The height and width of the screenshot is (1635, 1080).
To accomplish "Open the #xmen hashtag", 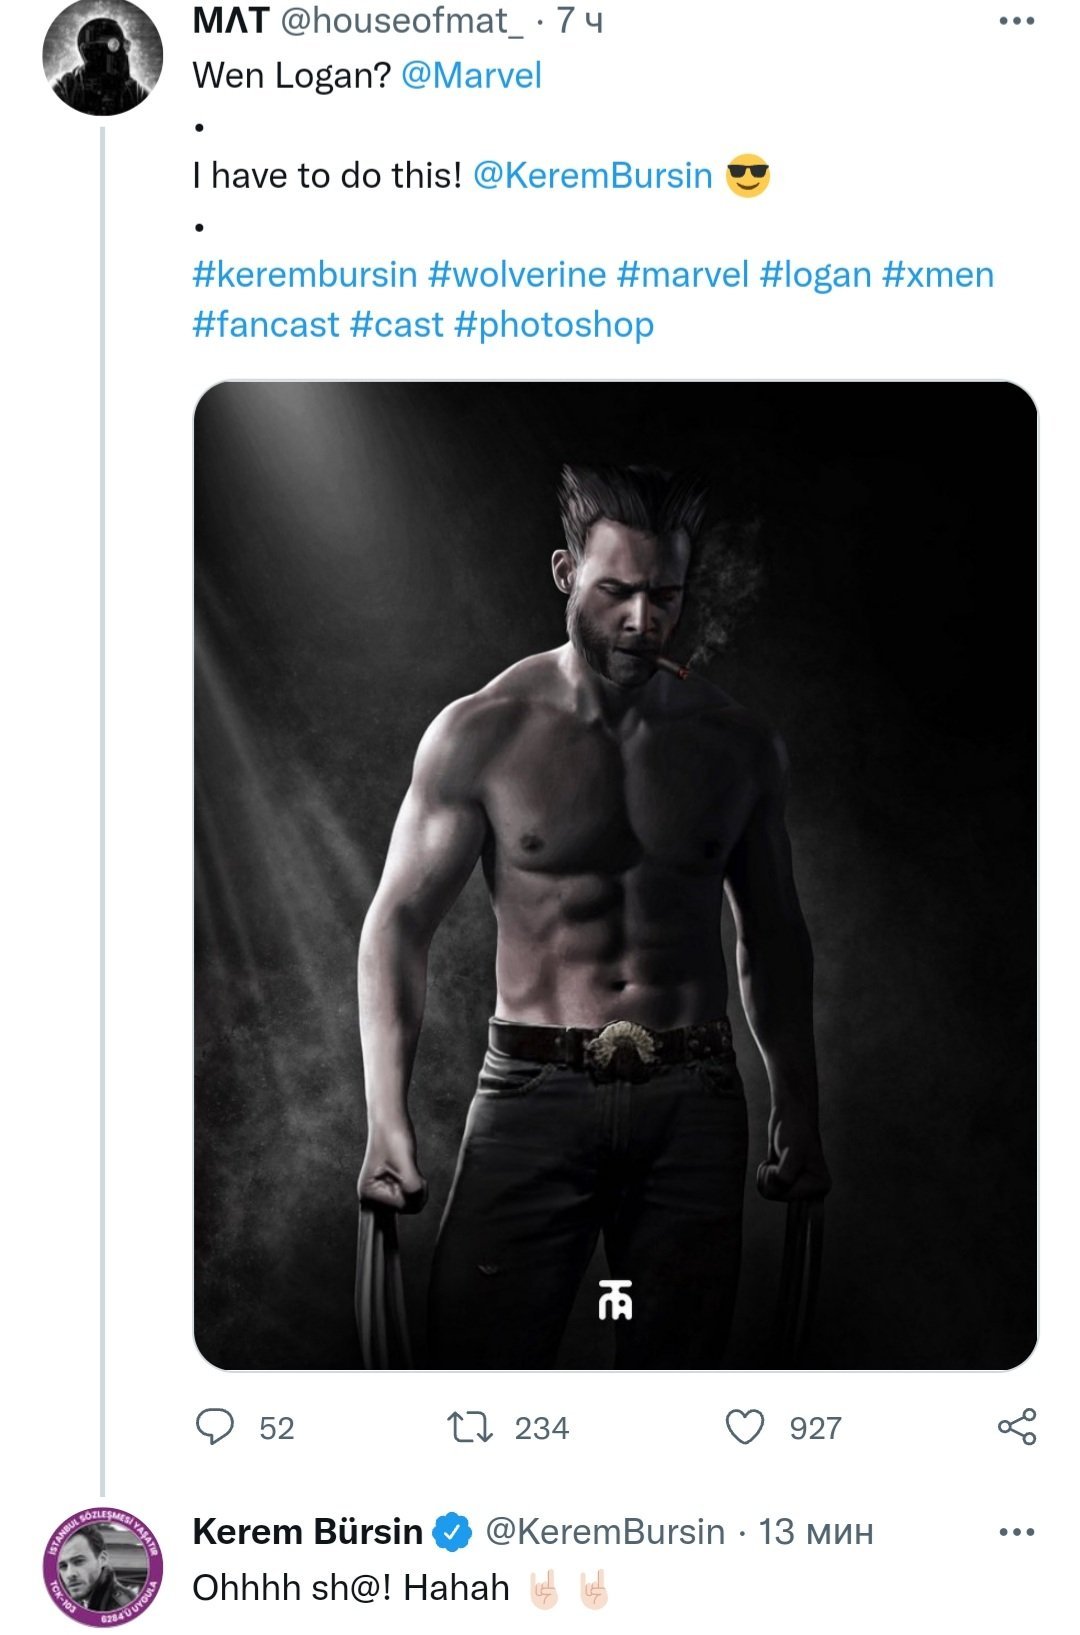I will point(938,275).
